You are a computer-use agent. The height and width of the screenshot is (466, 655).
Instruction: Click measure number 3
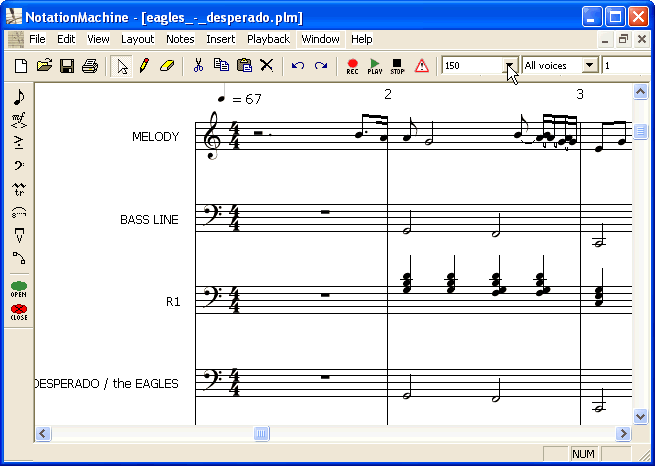pyautogui.click(x=579, y=95)
